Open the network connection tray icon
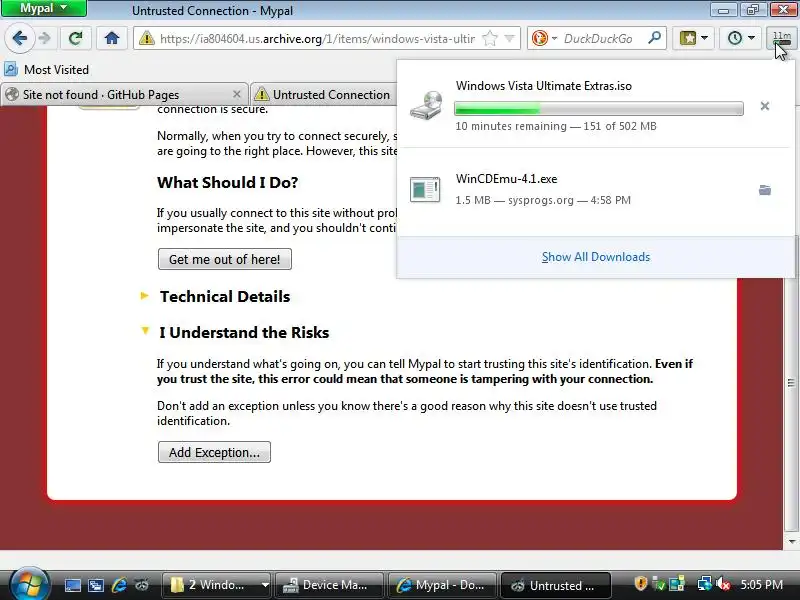The image size is (800, 600). (x=705, y=584)
